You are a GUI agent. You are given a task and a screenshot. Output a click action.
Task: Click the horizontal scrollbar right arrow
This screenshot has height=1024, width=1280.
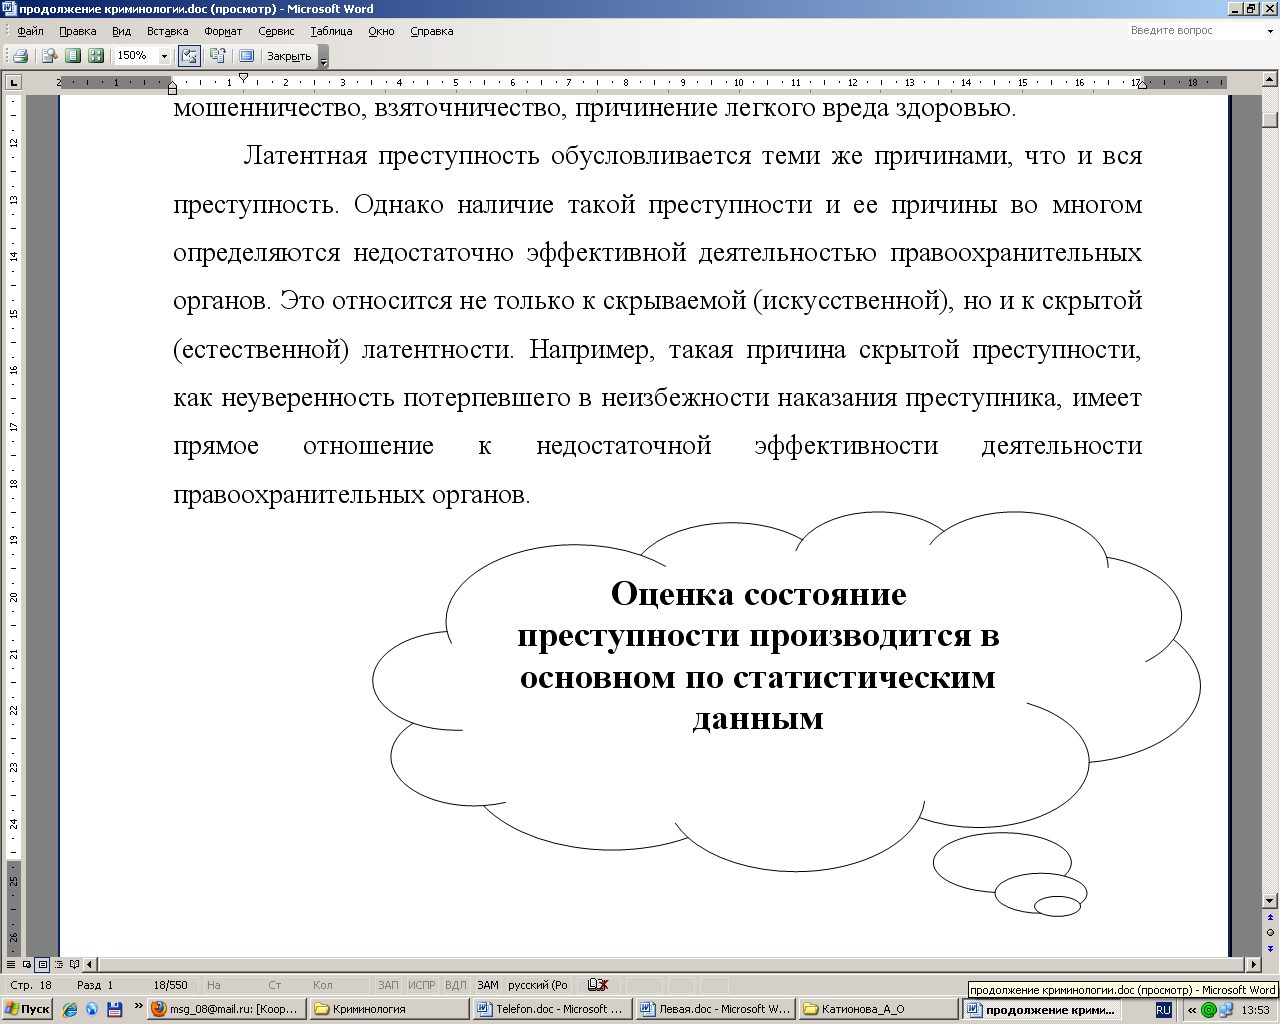tap(1254, 965)
